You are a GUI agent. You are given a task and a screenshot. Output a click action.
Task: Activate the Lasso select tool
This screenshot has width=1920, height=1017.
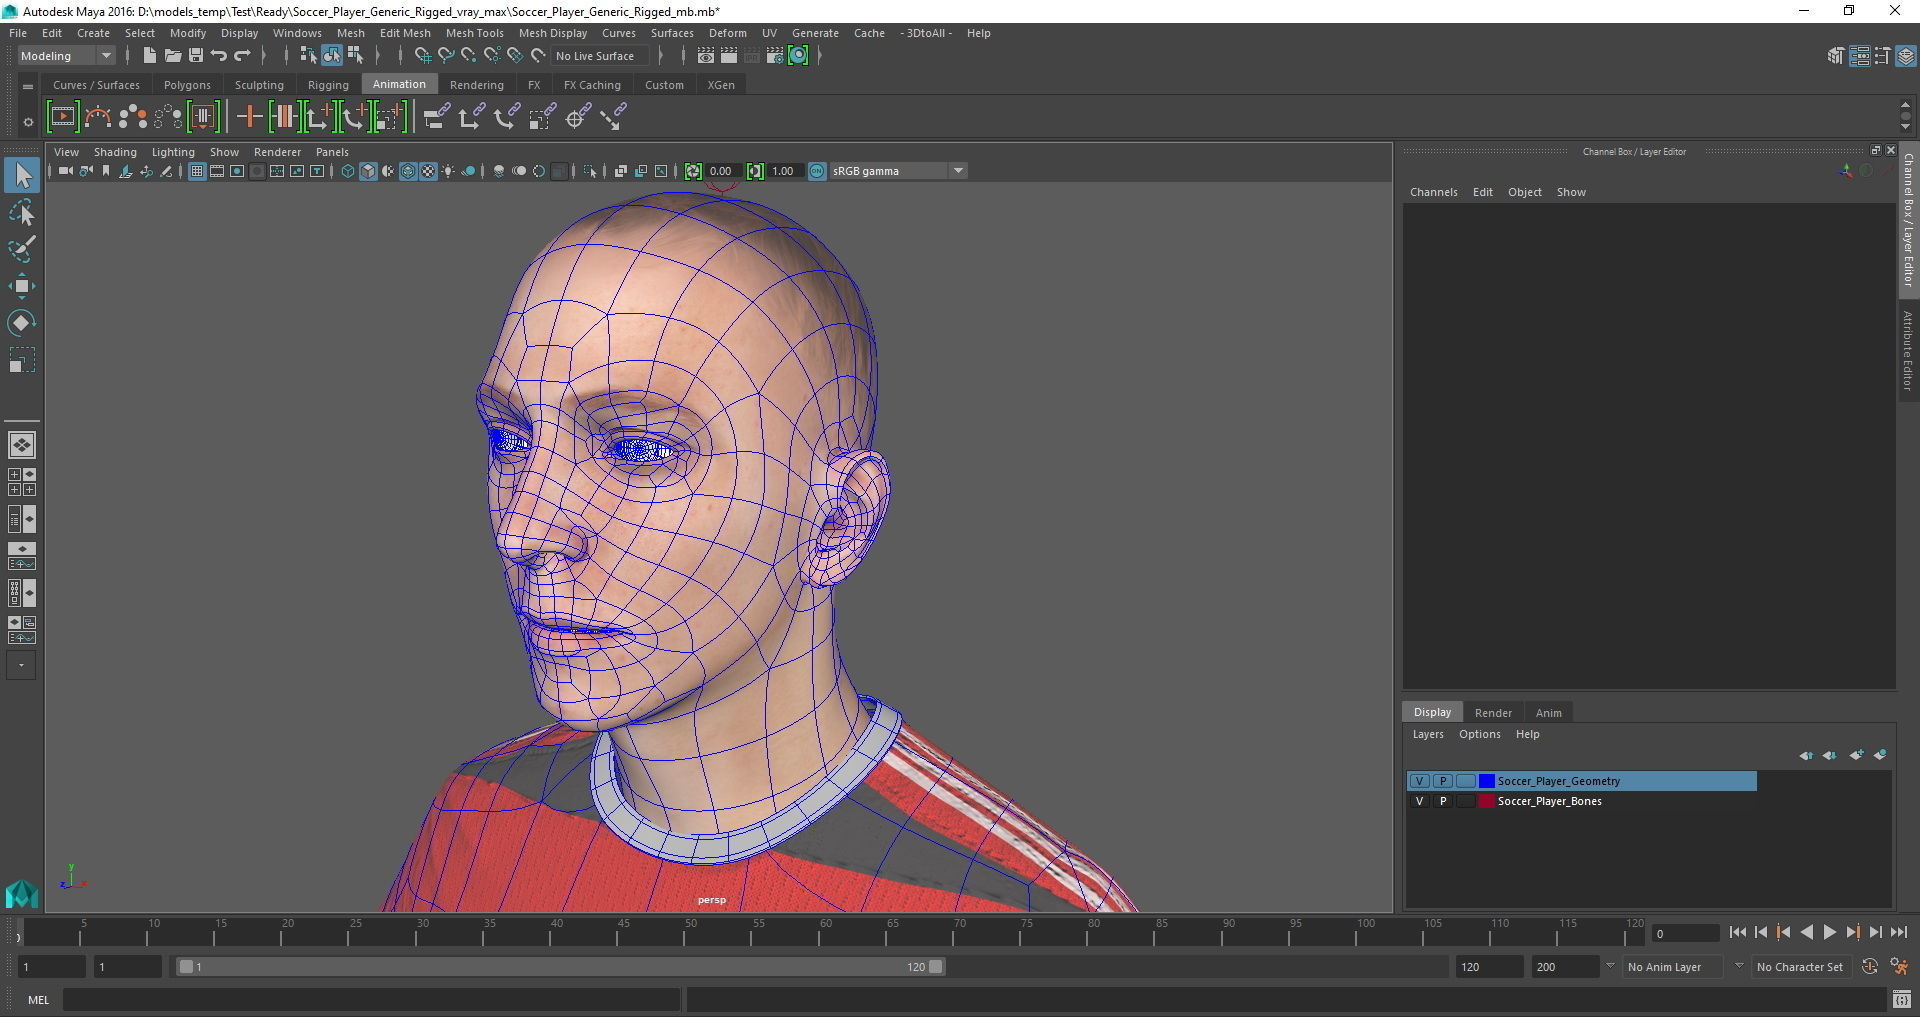pyautogui.click(x=22, y=213)
